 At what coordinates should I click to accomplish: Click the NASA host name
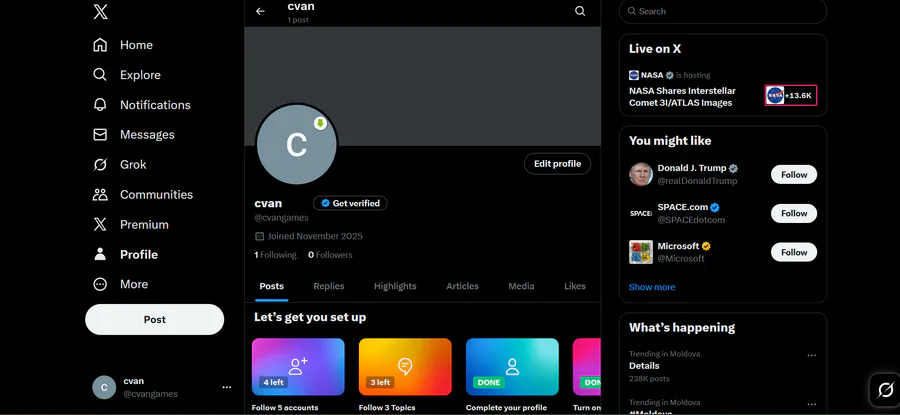[x=652, y=75]
